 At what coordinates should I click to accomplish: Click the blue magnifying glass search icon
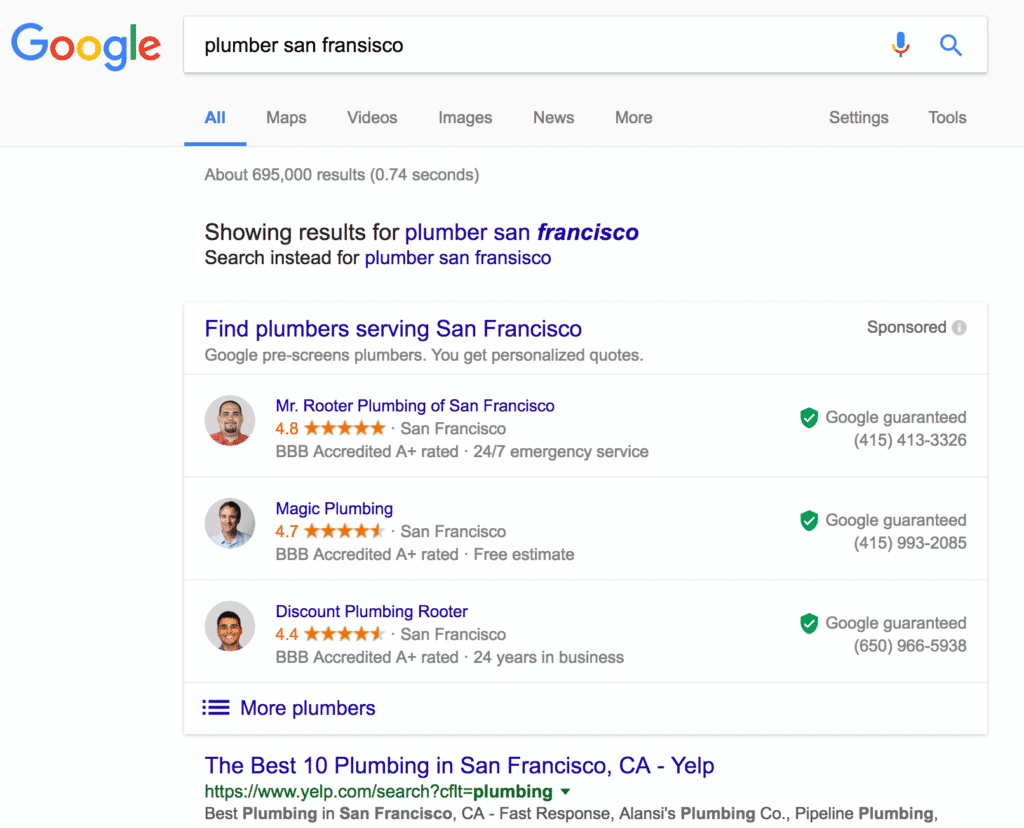950,44
